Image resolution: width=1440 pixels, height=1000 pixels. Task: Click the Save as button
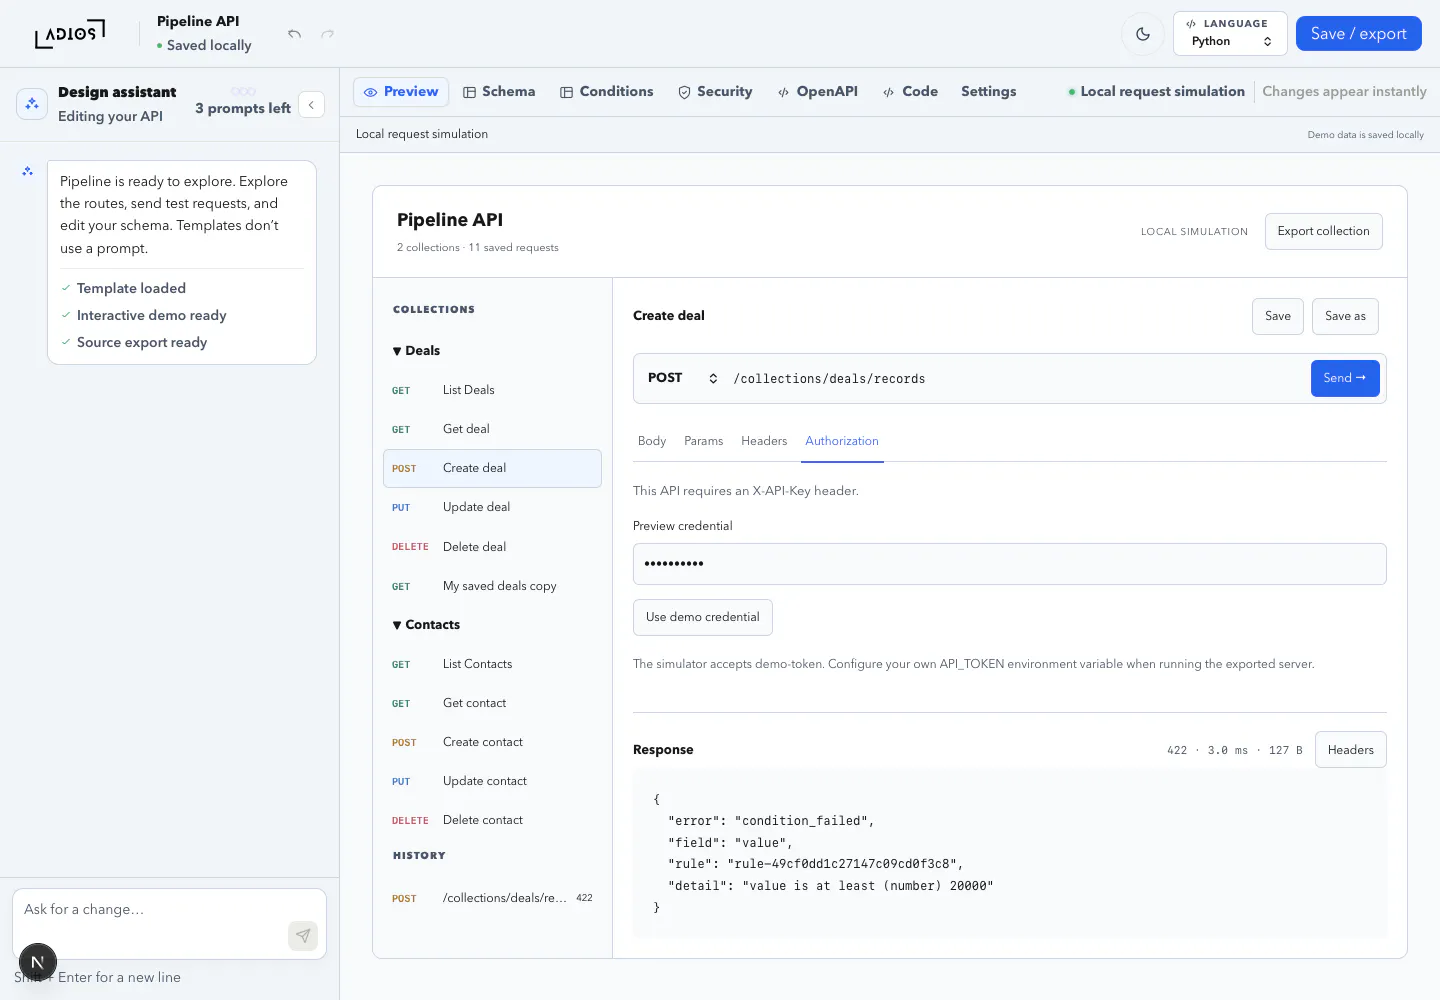click(x=1345, y=316)
